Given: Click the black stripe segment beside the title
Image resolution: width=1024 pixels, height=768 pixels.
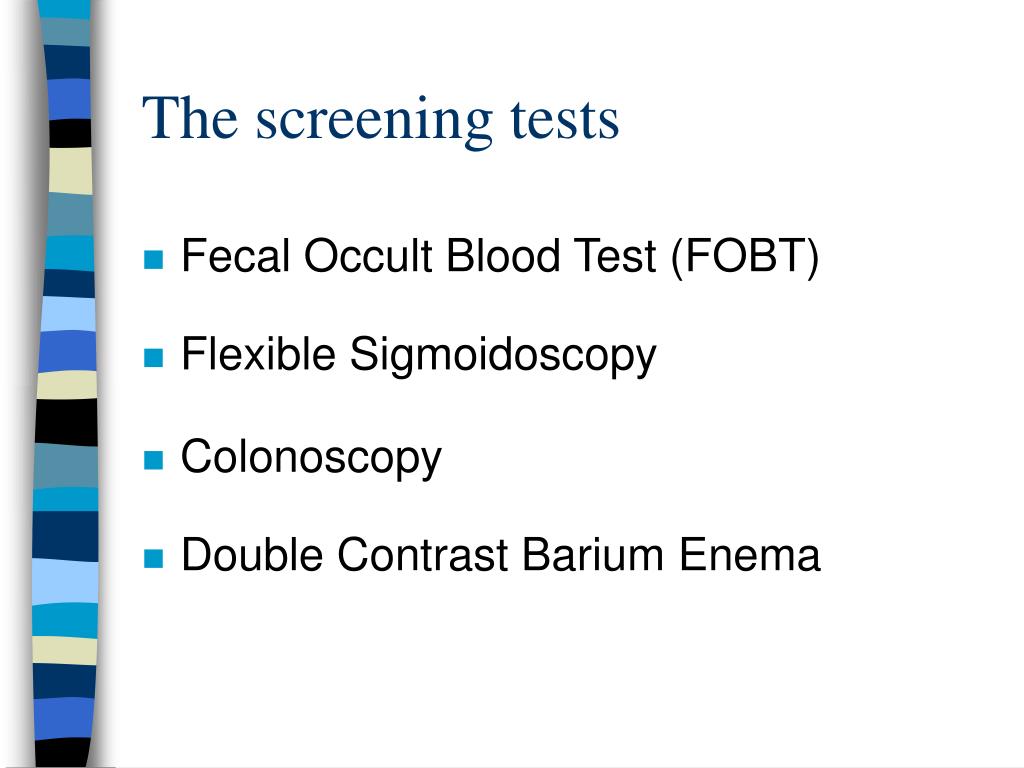Looking at the screenshot, I should click(71, 133).
